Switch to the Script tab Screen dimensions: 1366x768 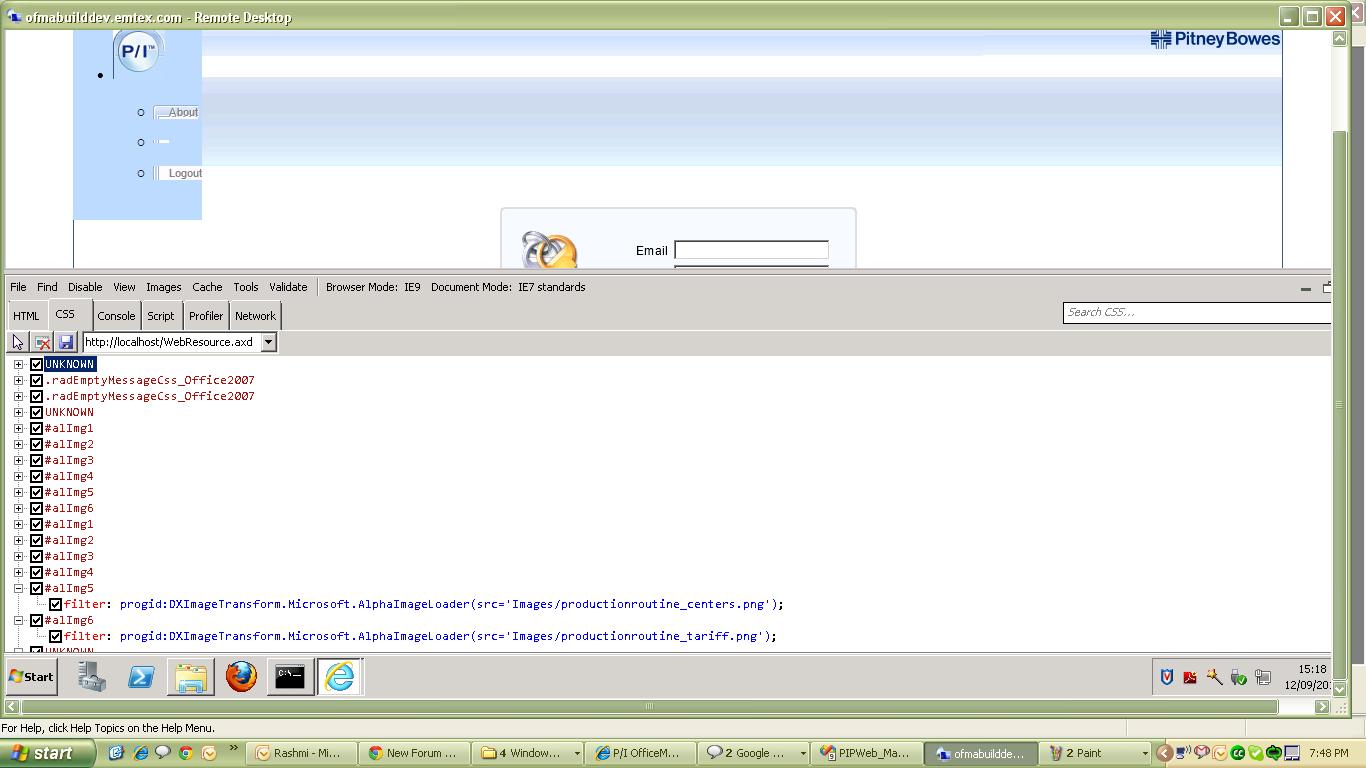(161, 316)
